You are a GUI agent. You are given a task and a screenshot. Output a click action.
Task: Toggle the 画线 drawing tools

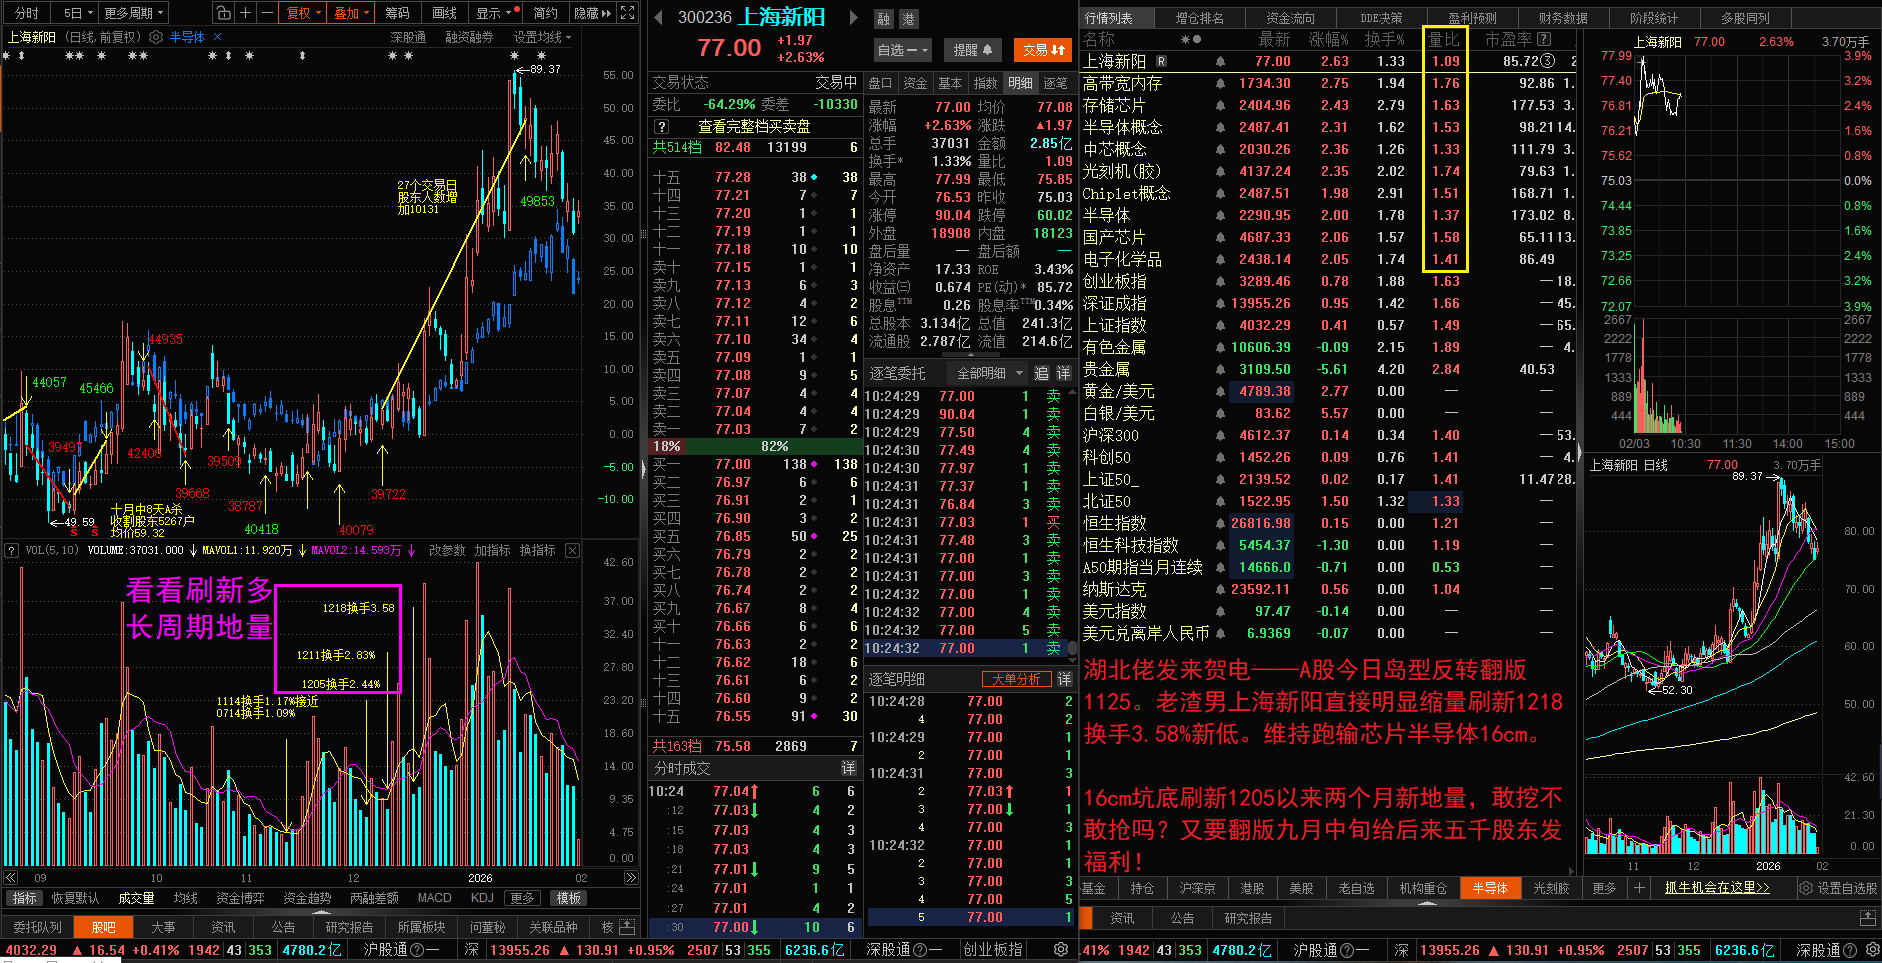click(x=444, y=13)
